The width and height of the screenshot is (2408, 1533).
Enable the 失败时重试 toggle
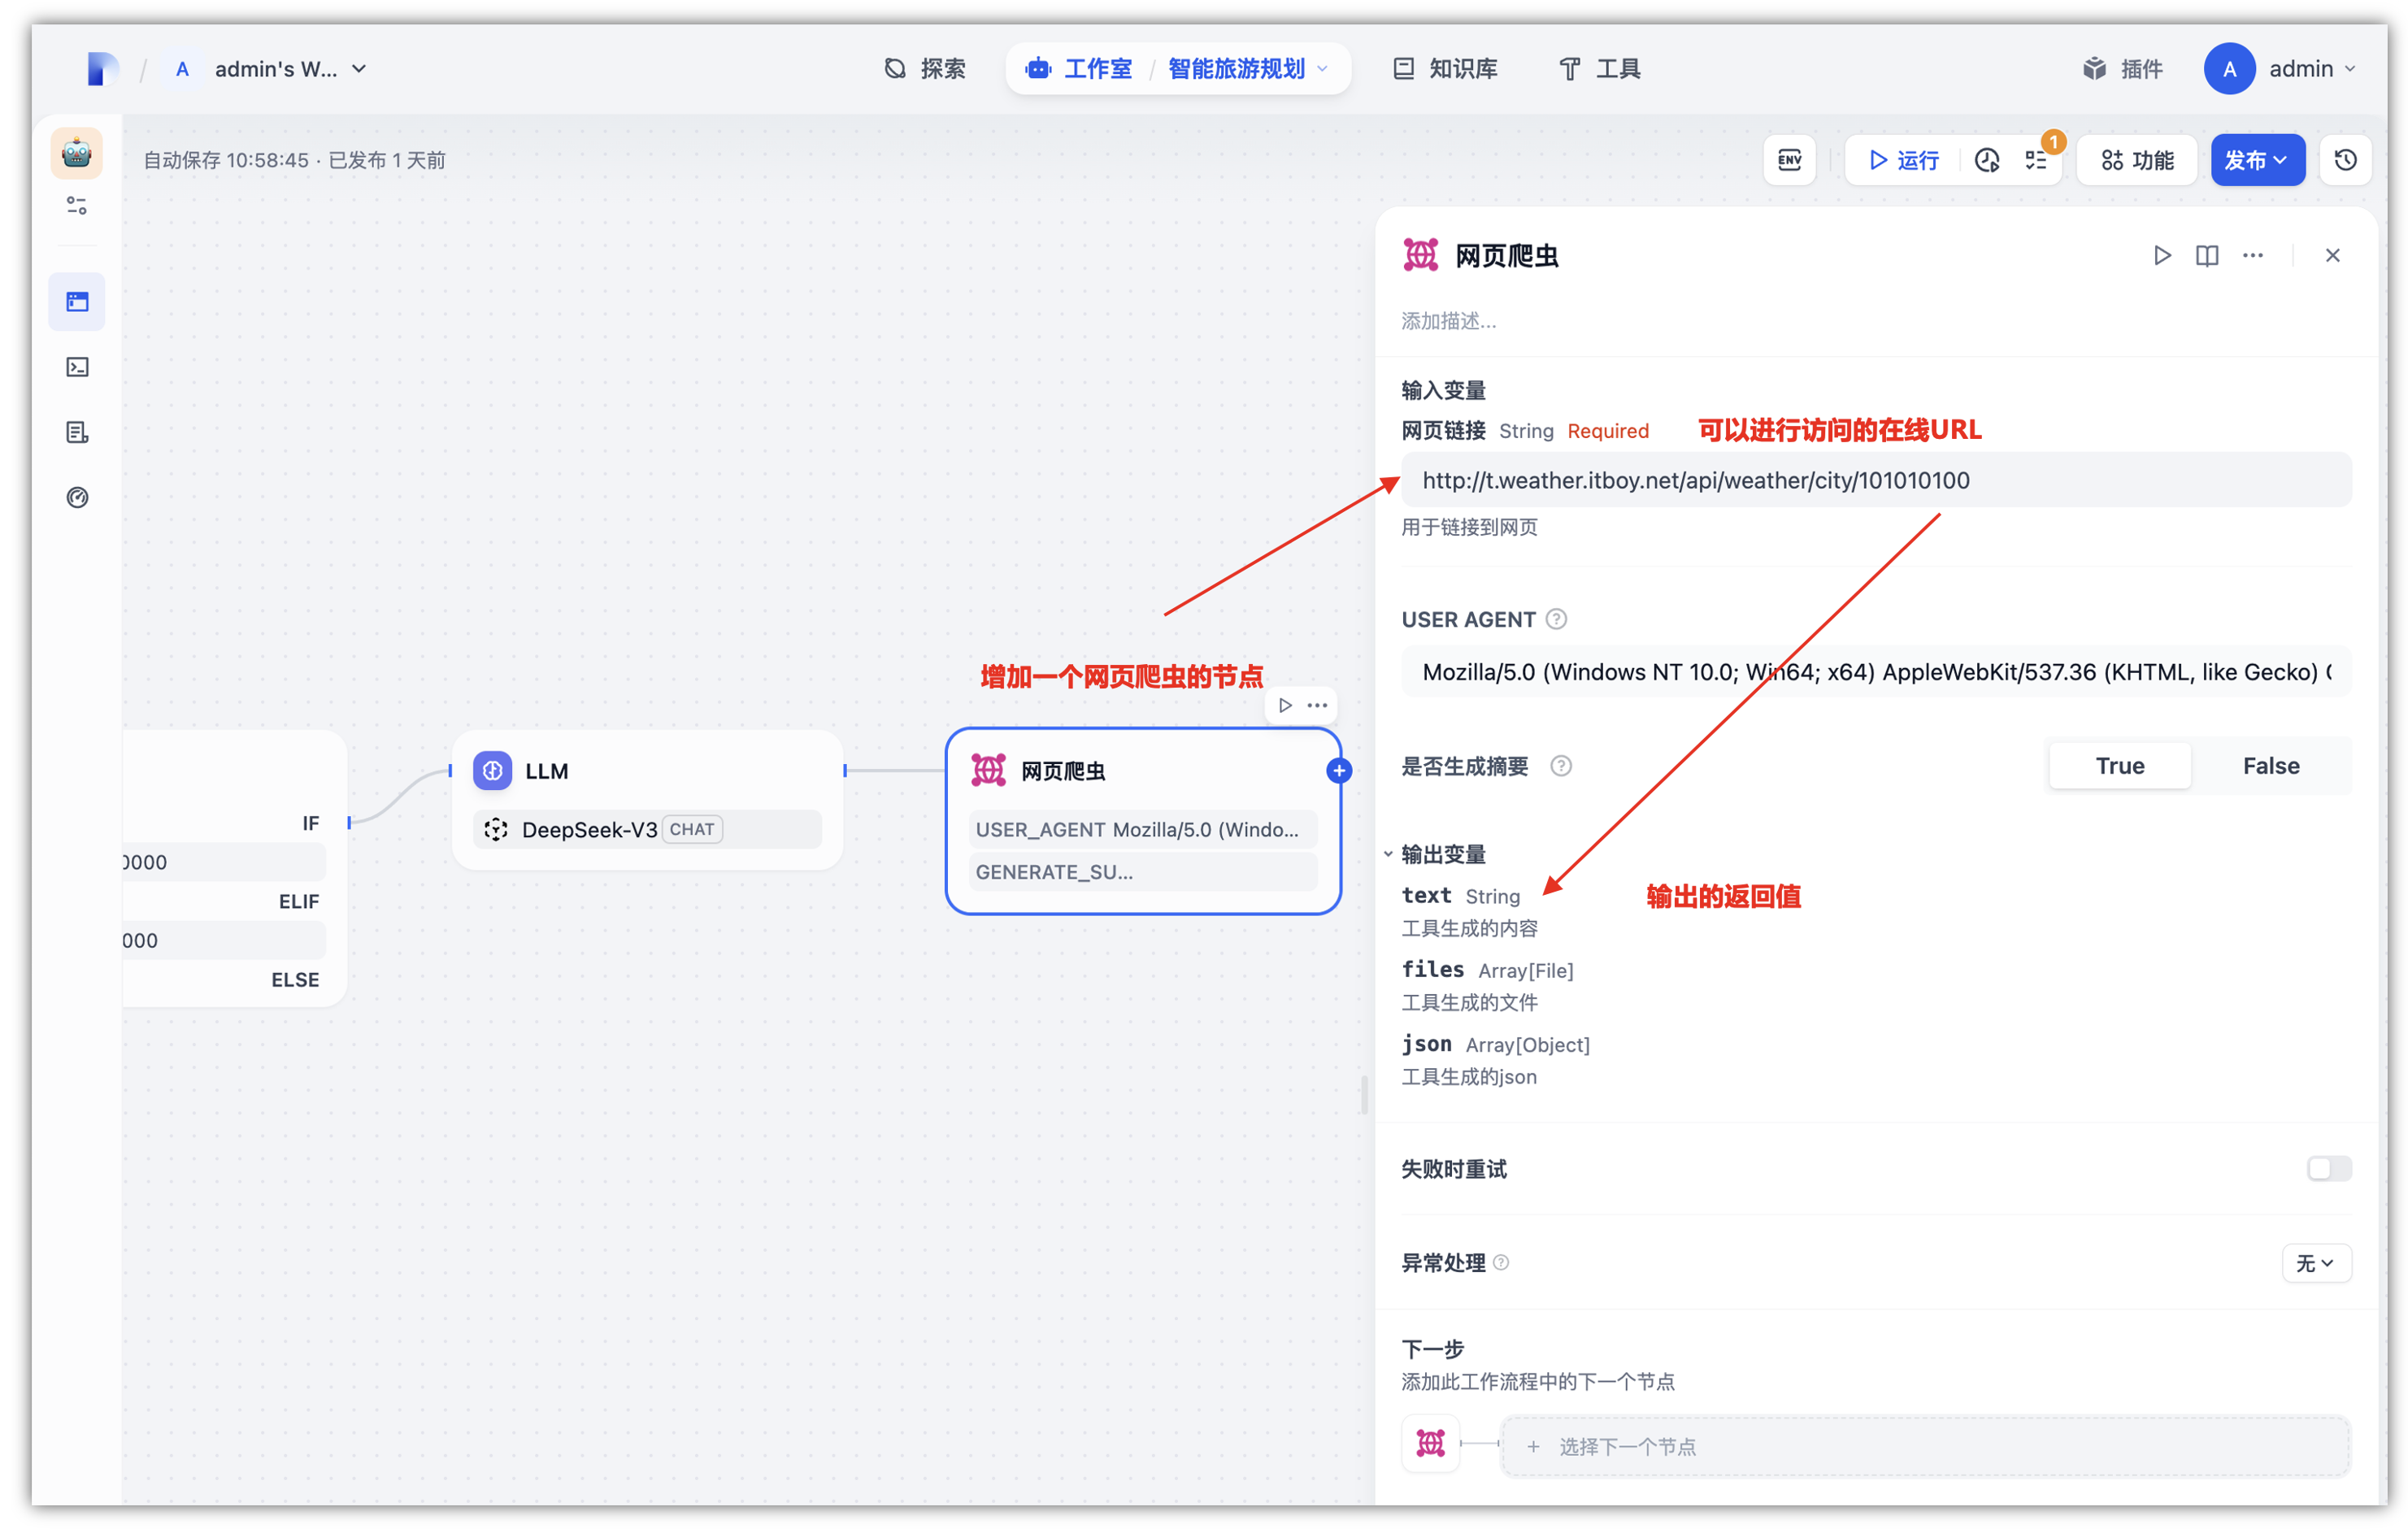pyautogui.click(x=2328, y=1168)
